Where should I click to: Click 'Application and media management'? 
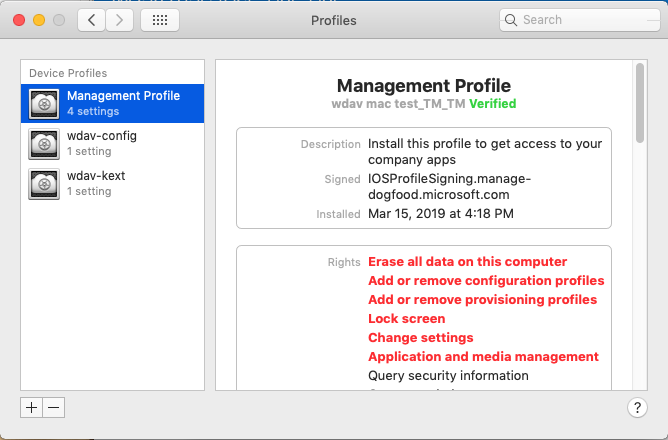483,357
